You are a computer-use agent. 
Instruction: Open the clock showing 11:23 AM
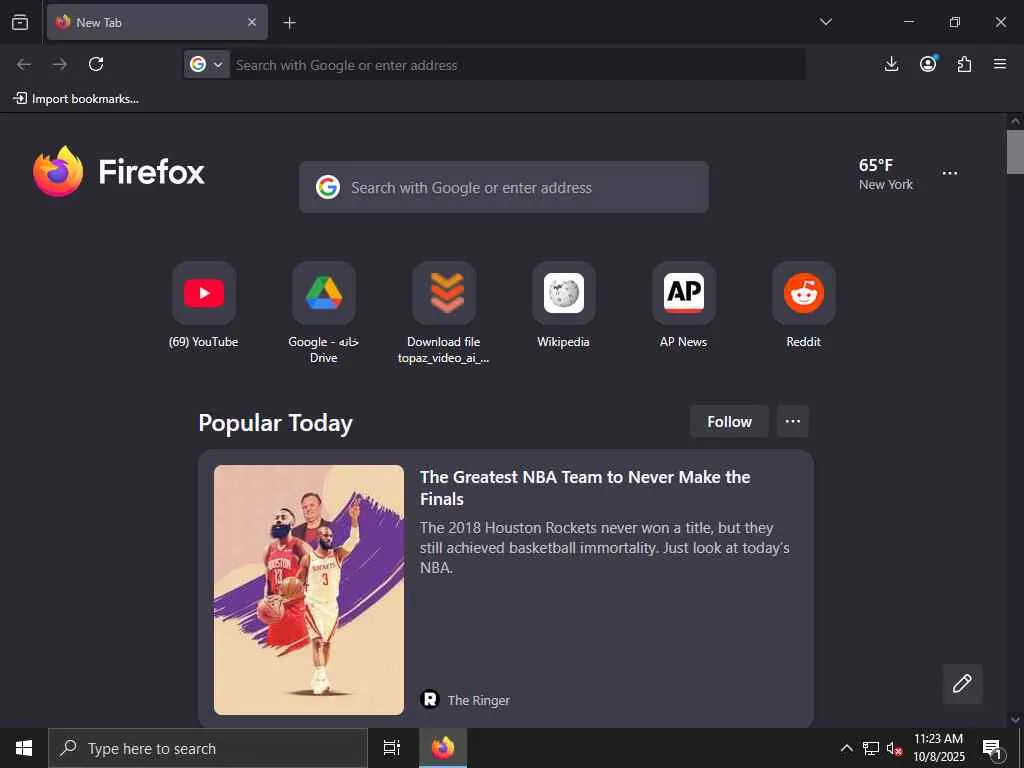[938, 748]
